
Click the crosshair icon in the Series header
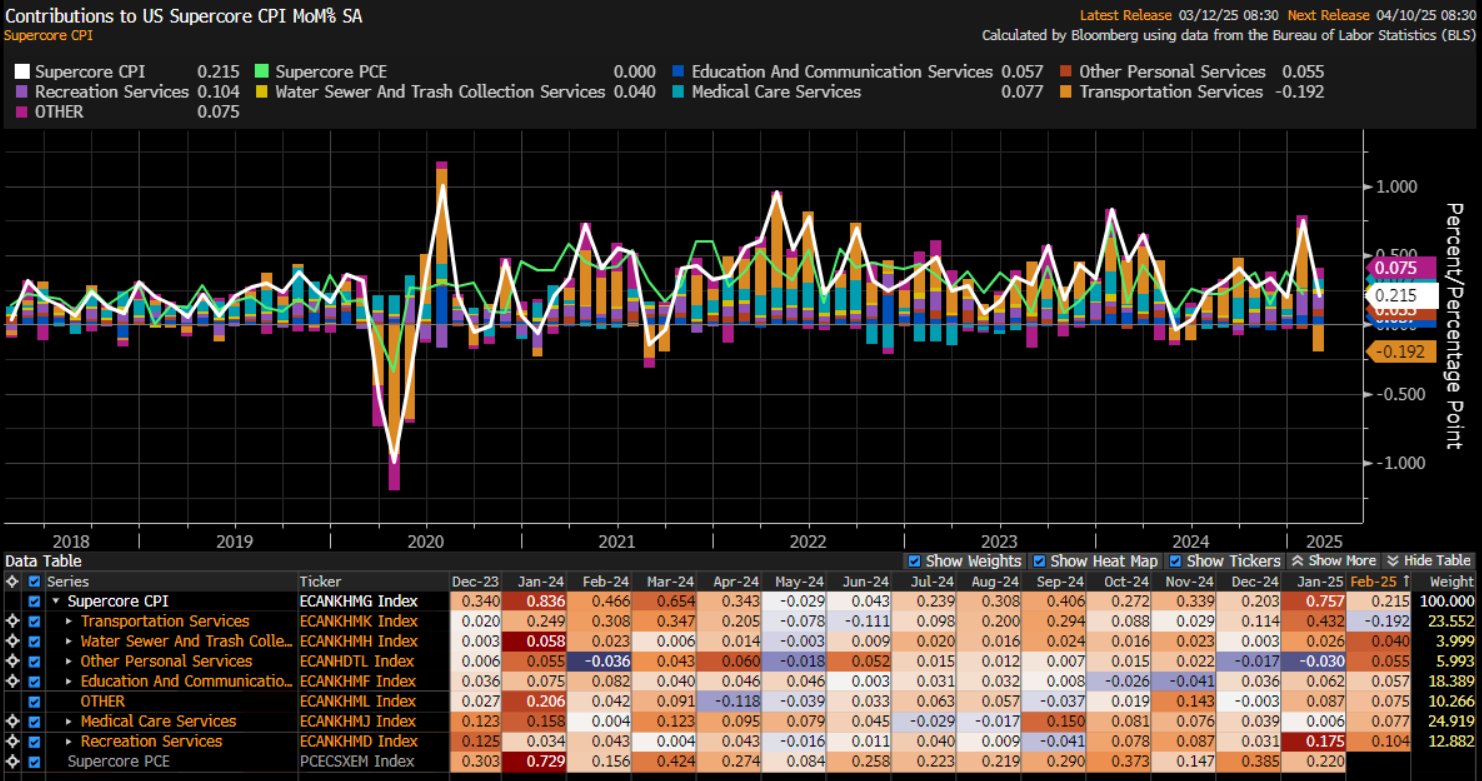[x=12, y=581]
